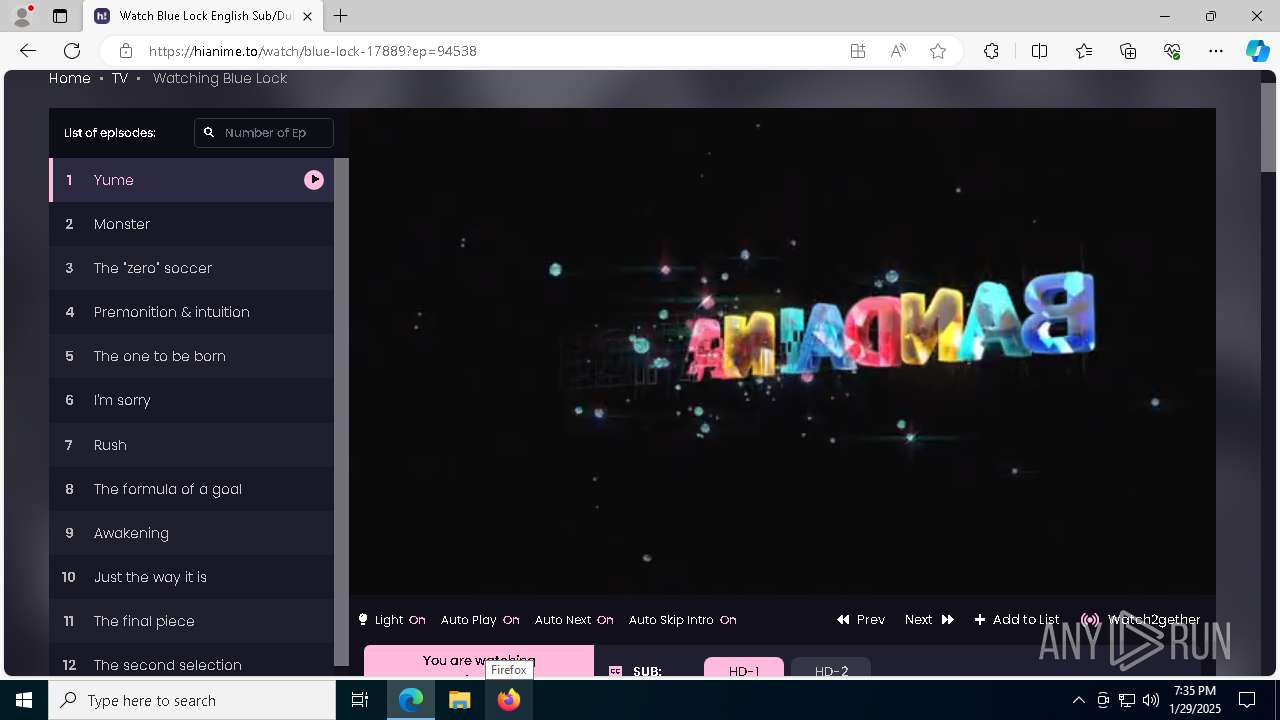The width and height of the screenshot is (1280, 720).
Task: Show hidden system tray icons
Action: (1078, 700)
